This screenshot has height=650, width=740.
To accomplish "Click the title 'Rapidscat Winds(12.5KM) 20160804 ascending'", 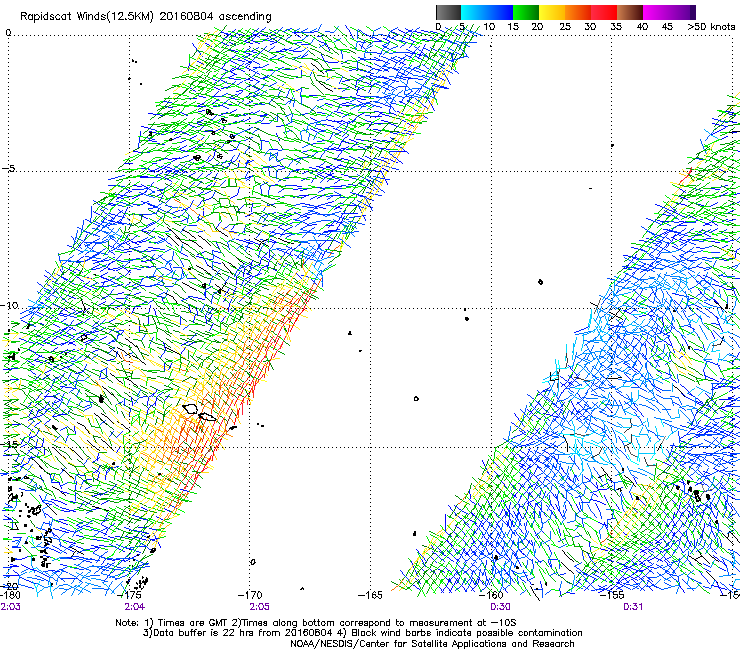I will click(146, 17).
